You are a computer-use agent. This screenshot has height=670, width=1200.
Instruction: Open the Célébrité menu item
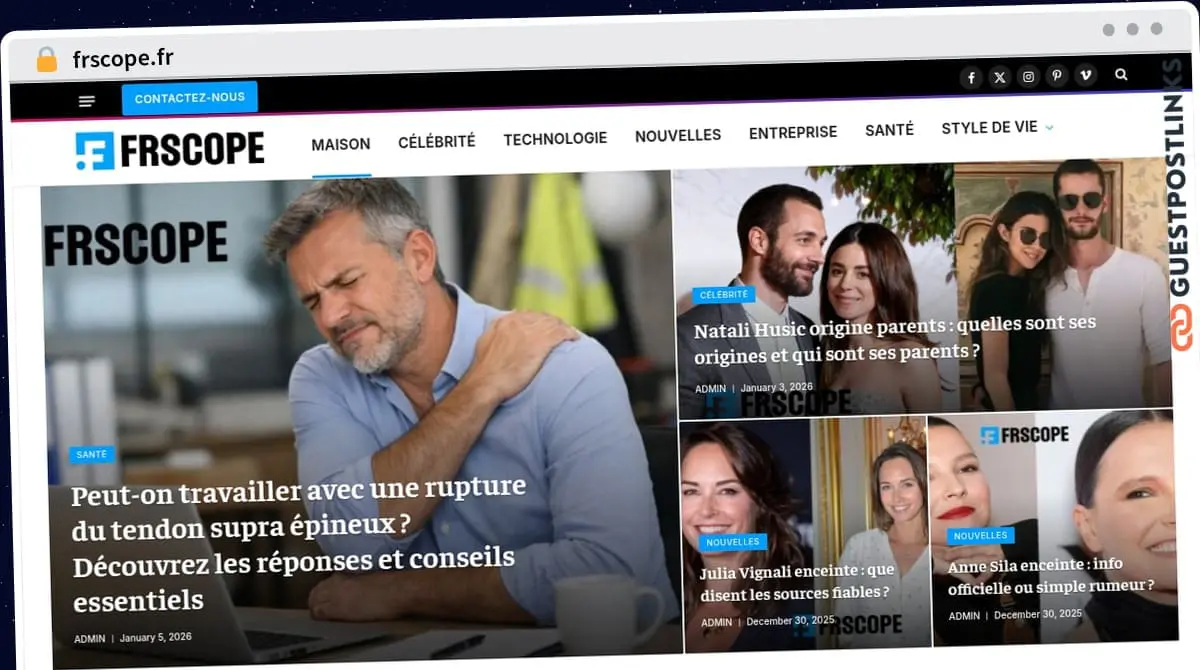click(x=437, y=142)
